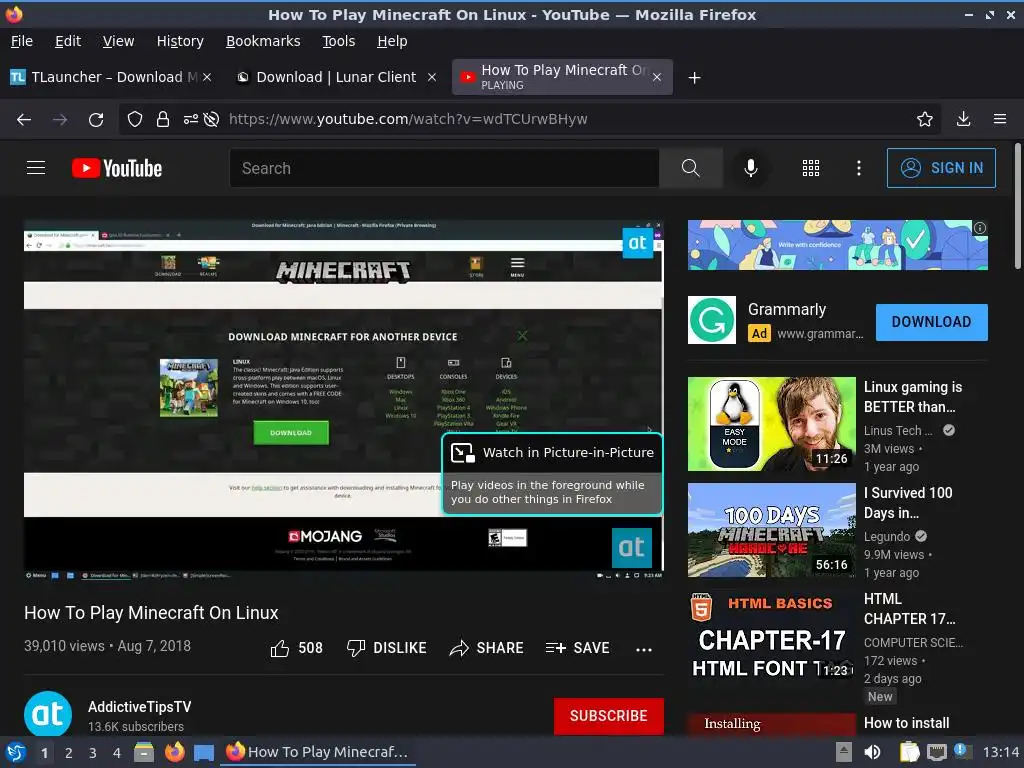This screenshot has width=1024, height=768.
Task: Open the View menu
Action: [x=118, y=41]
